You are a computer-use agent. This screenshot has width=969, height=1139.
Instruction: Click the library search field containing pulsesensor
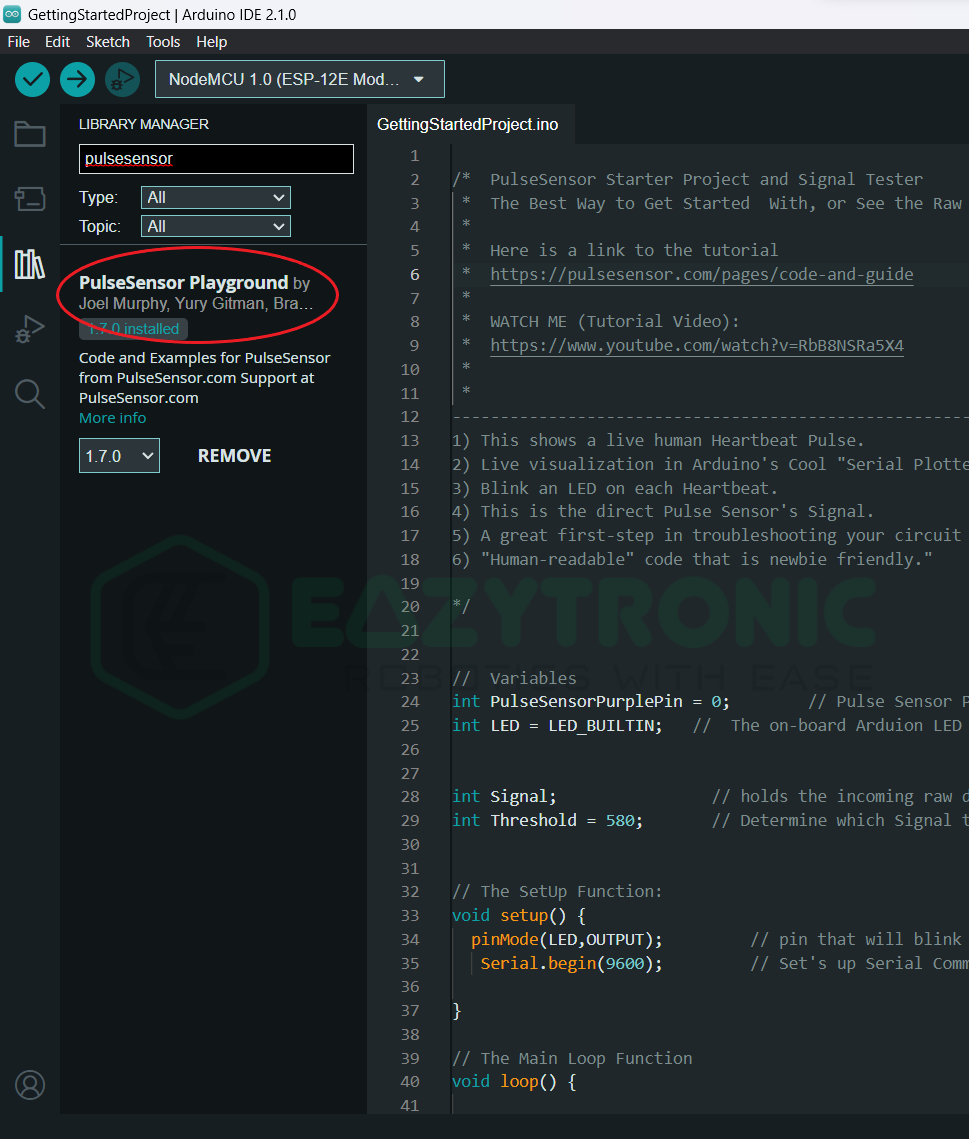coord(216,159)
